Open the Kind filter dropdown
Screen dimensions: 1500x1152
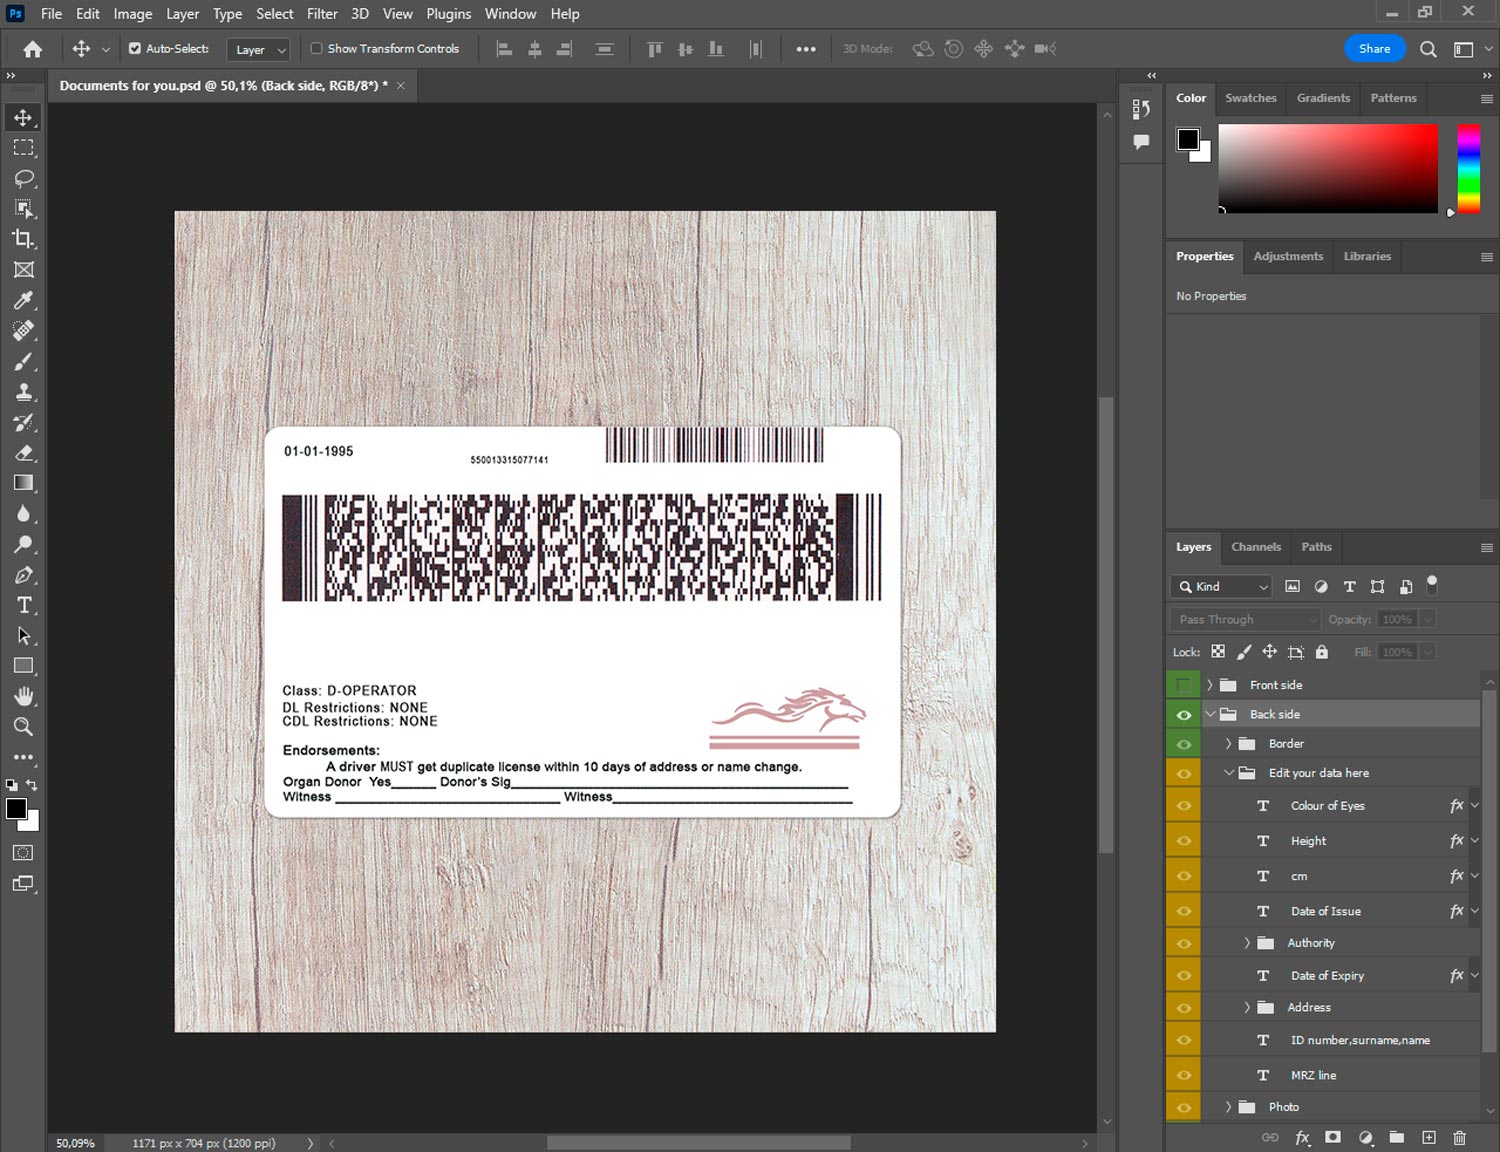(1222, 587)
